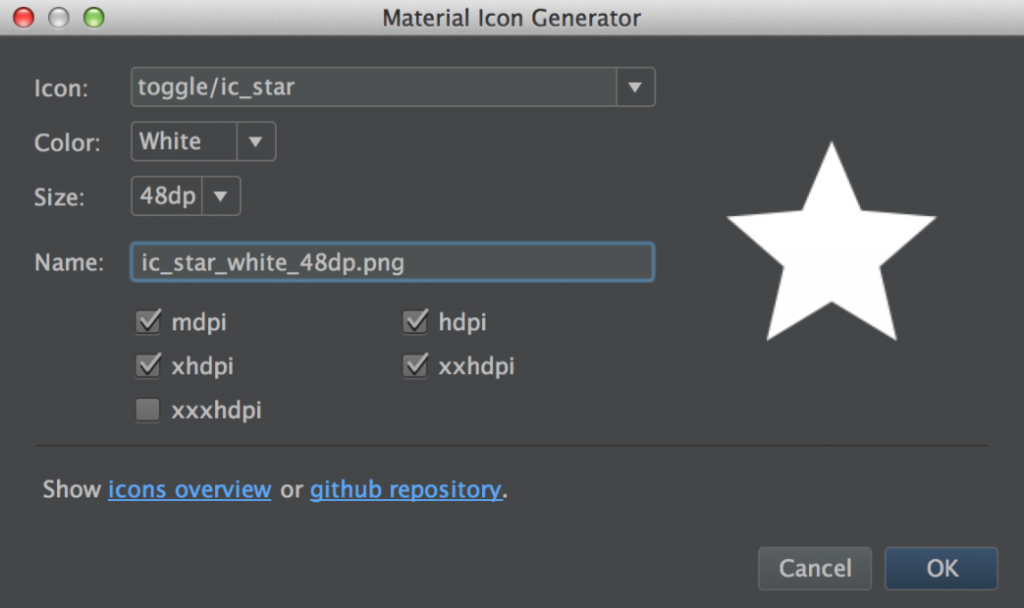This screenshot has width=1024, height=608.
Task: Expand the Color dropdown showing White
Action: [258, 141]
